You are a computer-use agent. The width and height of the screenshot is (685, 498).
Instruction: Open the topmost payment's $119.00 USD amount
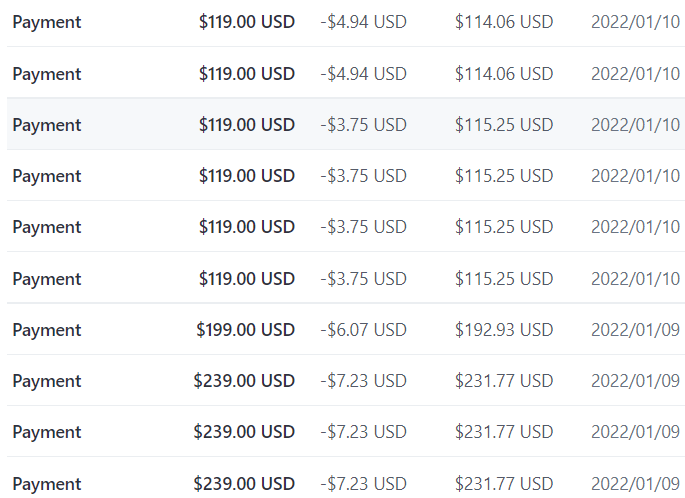coord(247,22)
